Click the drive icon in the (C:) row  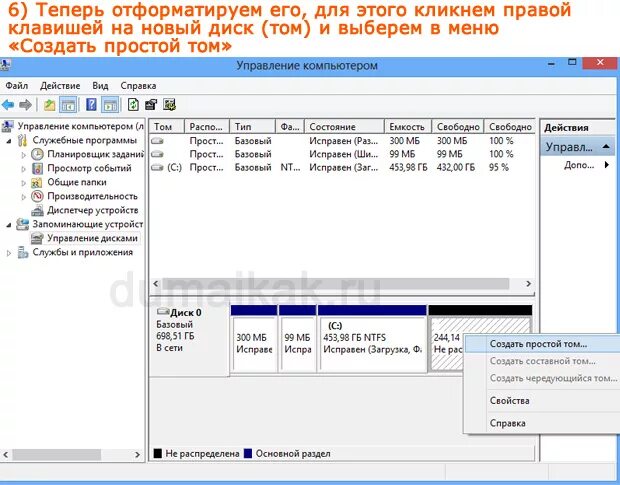tap(157, 168)
